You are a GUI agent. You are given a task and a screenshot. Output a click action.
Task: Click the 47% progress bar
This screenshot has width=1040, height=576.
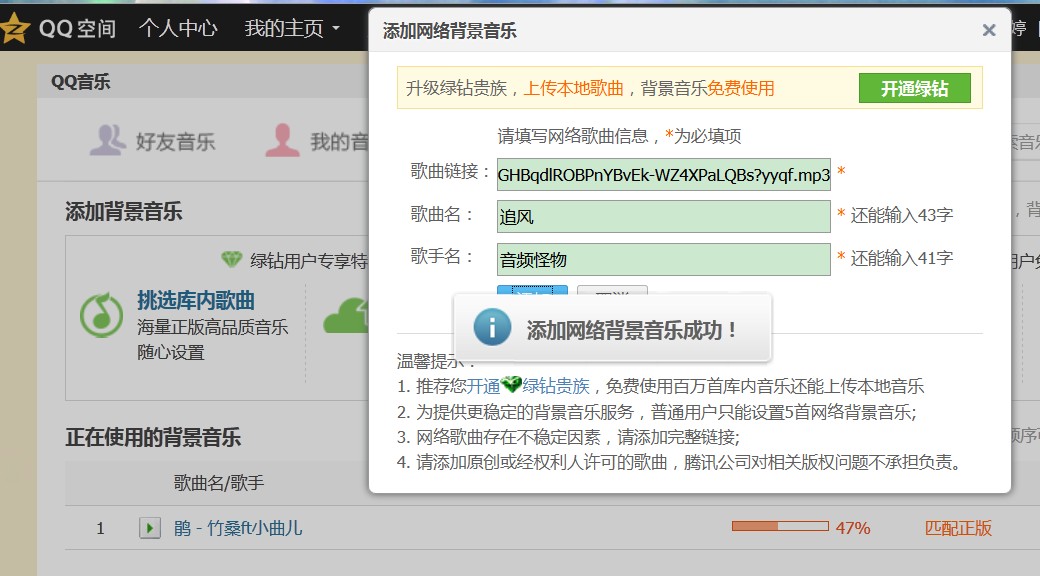(780, 526)
